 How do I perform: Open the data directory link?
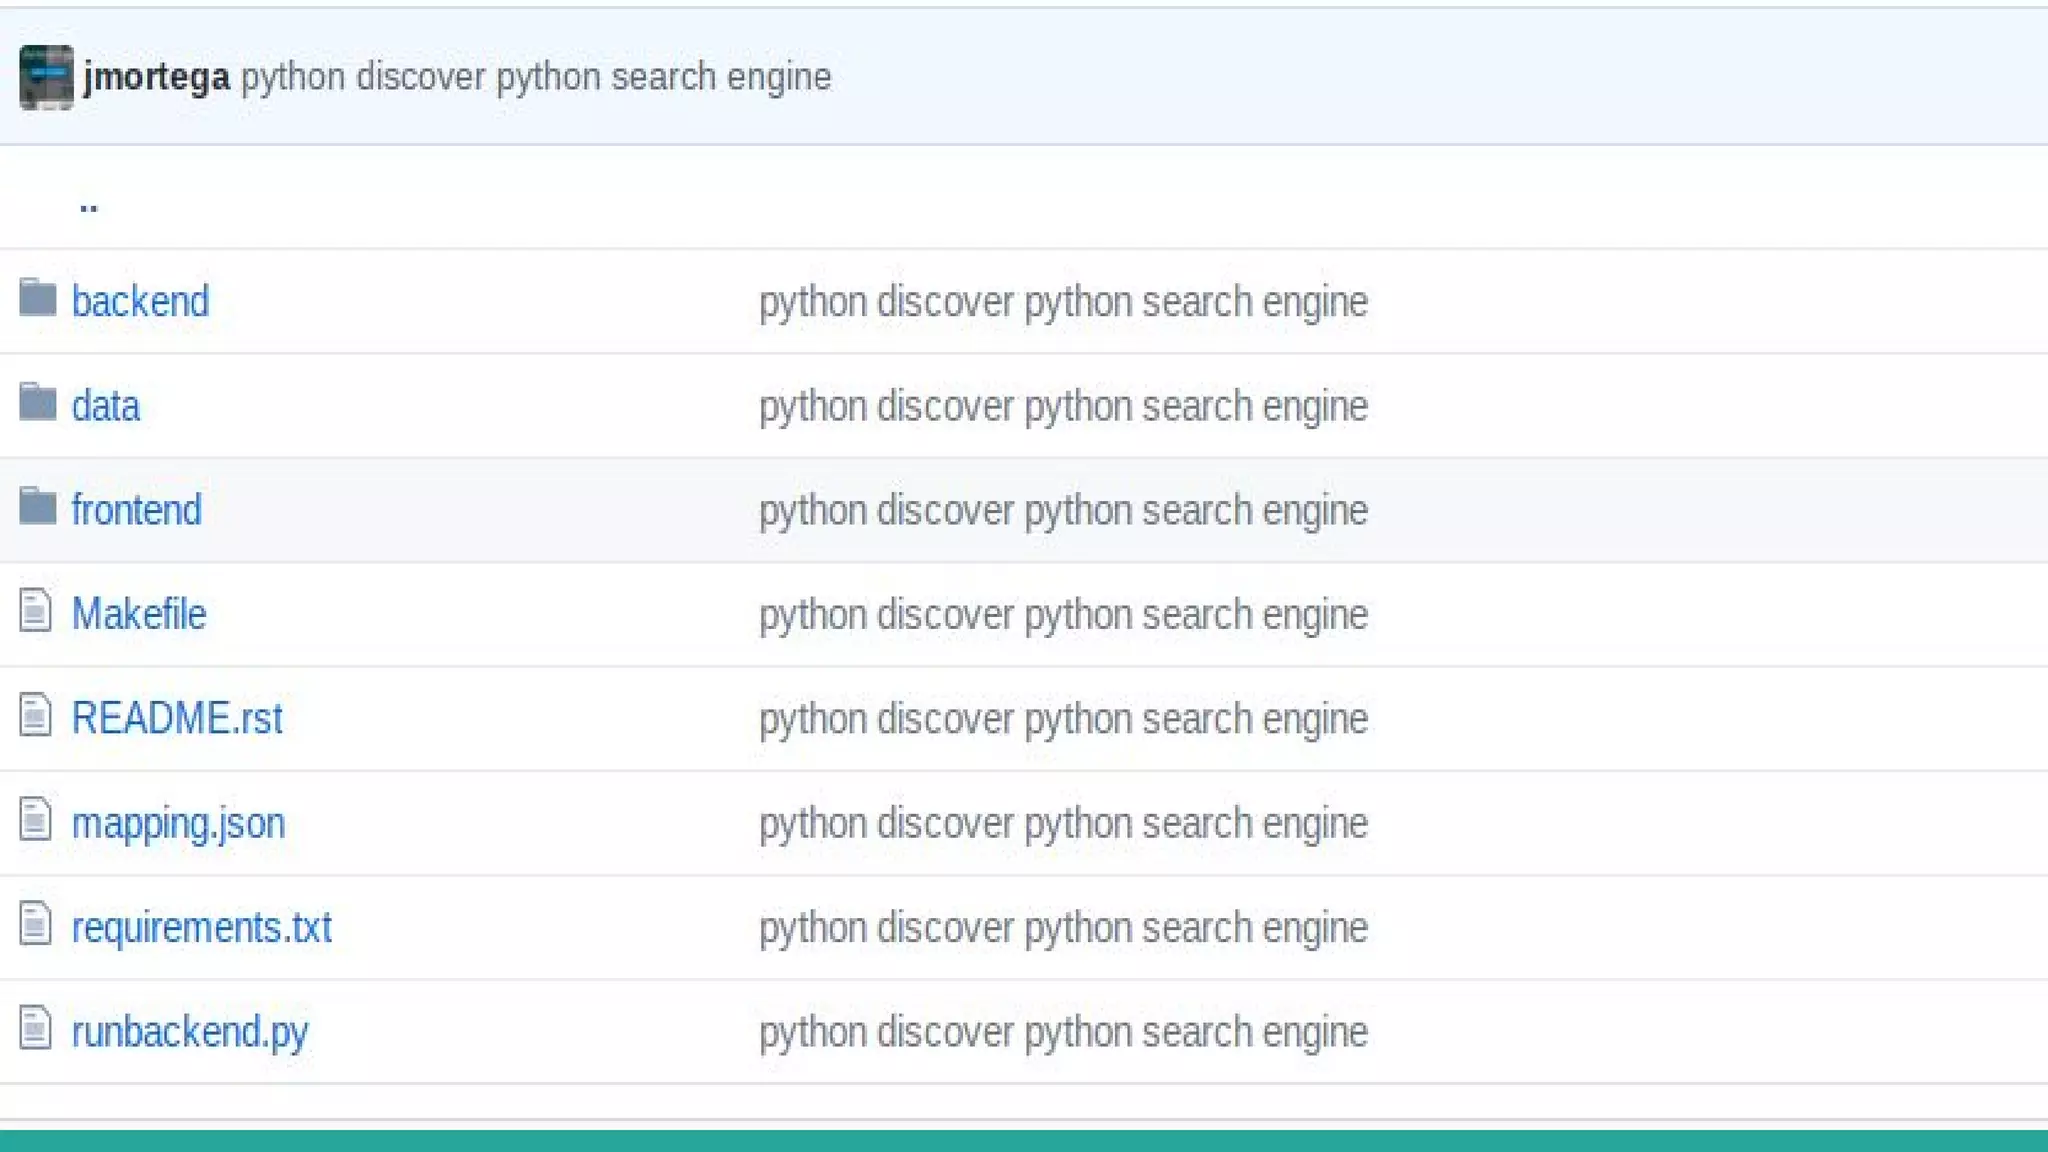coord(105,406)
